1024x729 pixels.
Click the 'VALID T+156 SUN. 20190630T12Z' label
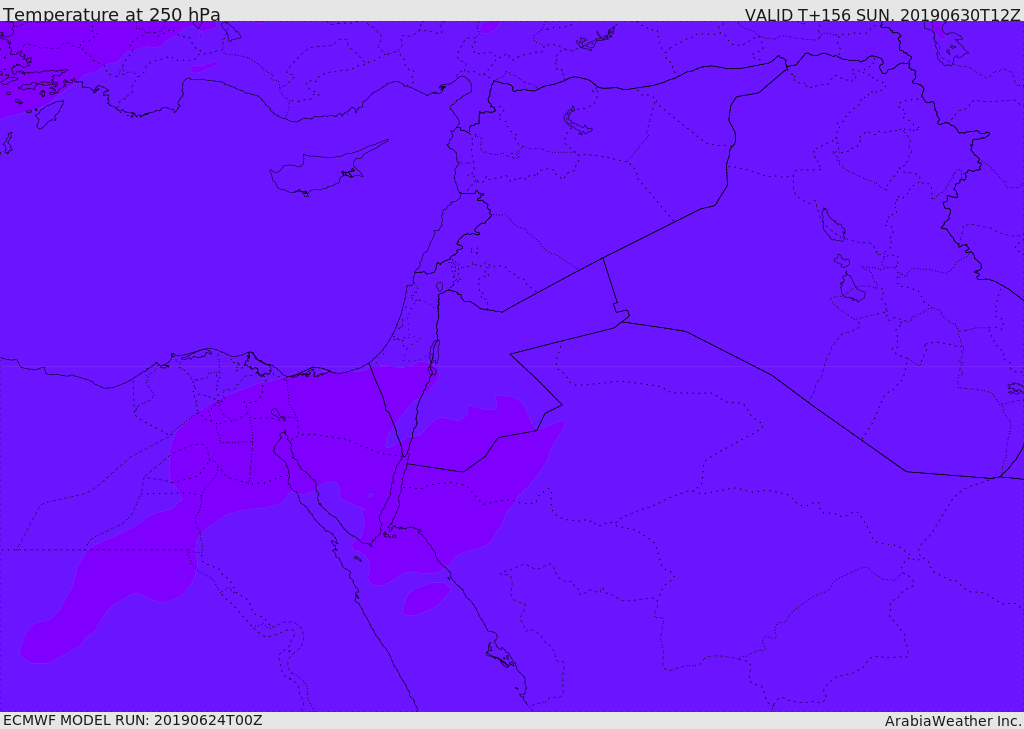coord(882,15)
